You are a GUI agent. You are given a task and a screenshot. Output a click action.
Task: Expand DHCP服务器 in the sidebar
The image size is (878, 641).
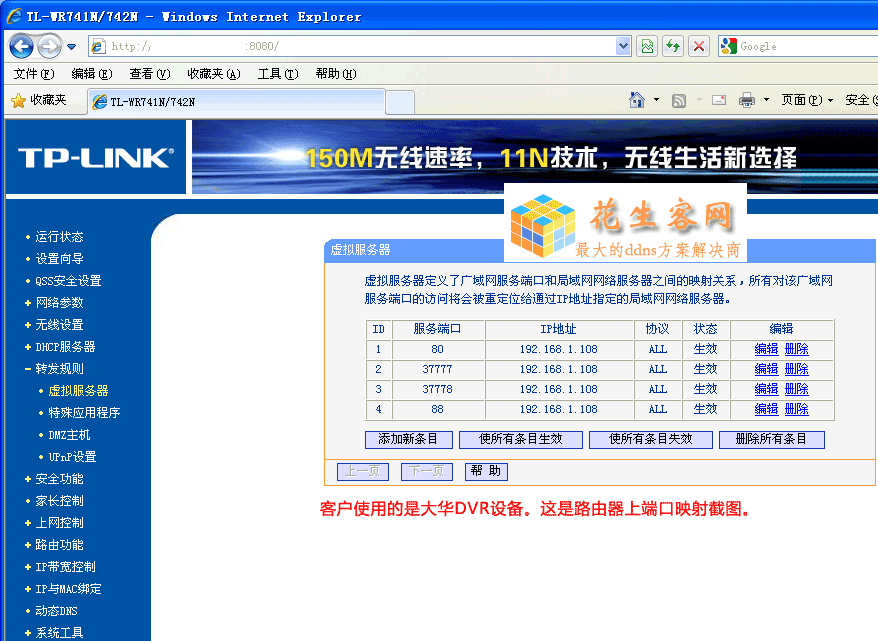point(65,347)
